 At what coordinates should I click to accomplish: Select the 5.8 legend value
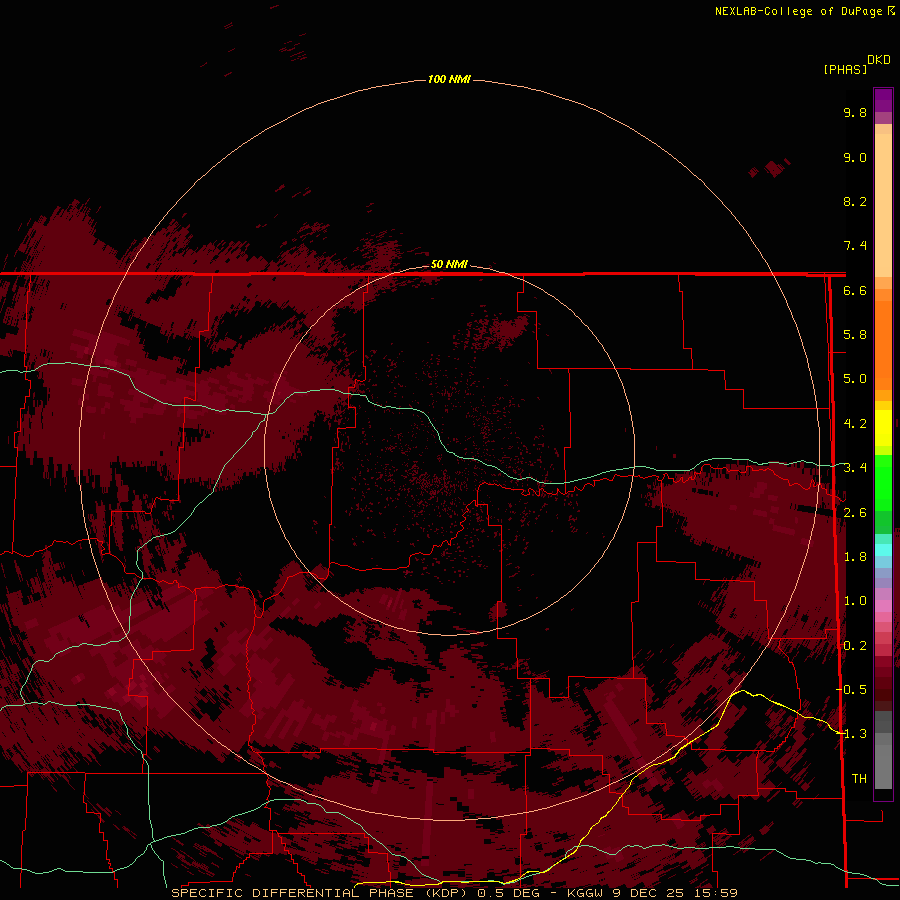point(855,335)
